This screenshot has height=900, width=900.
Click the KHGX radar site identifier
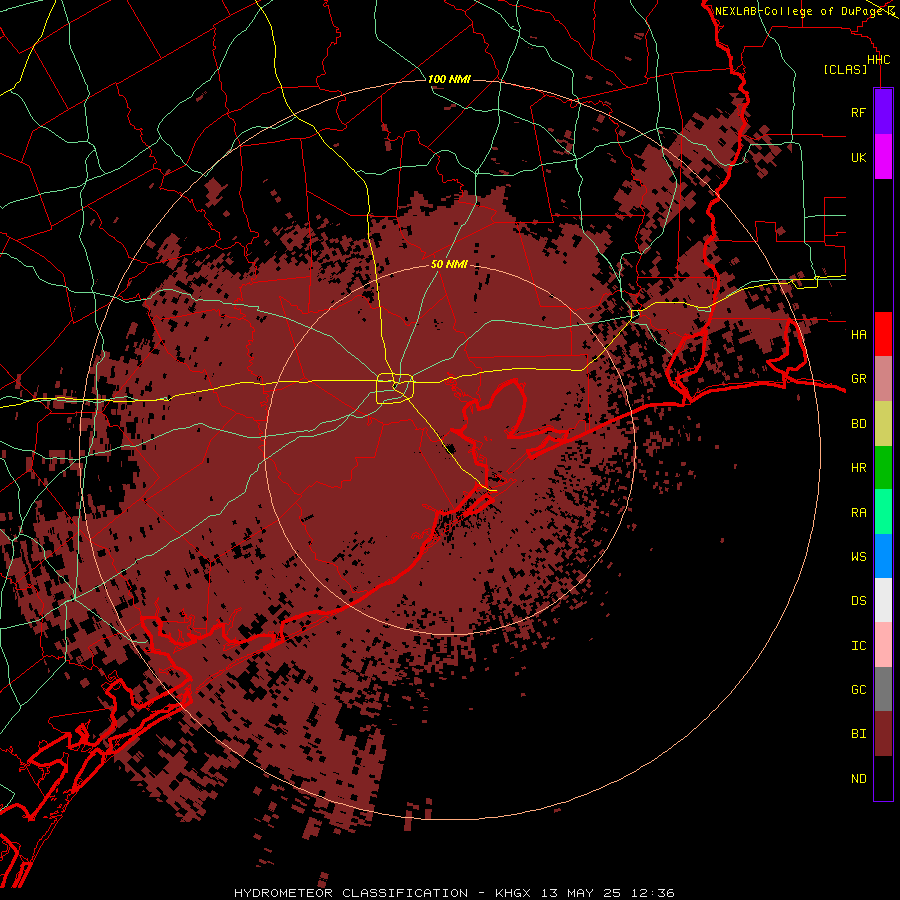513,893
